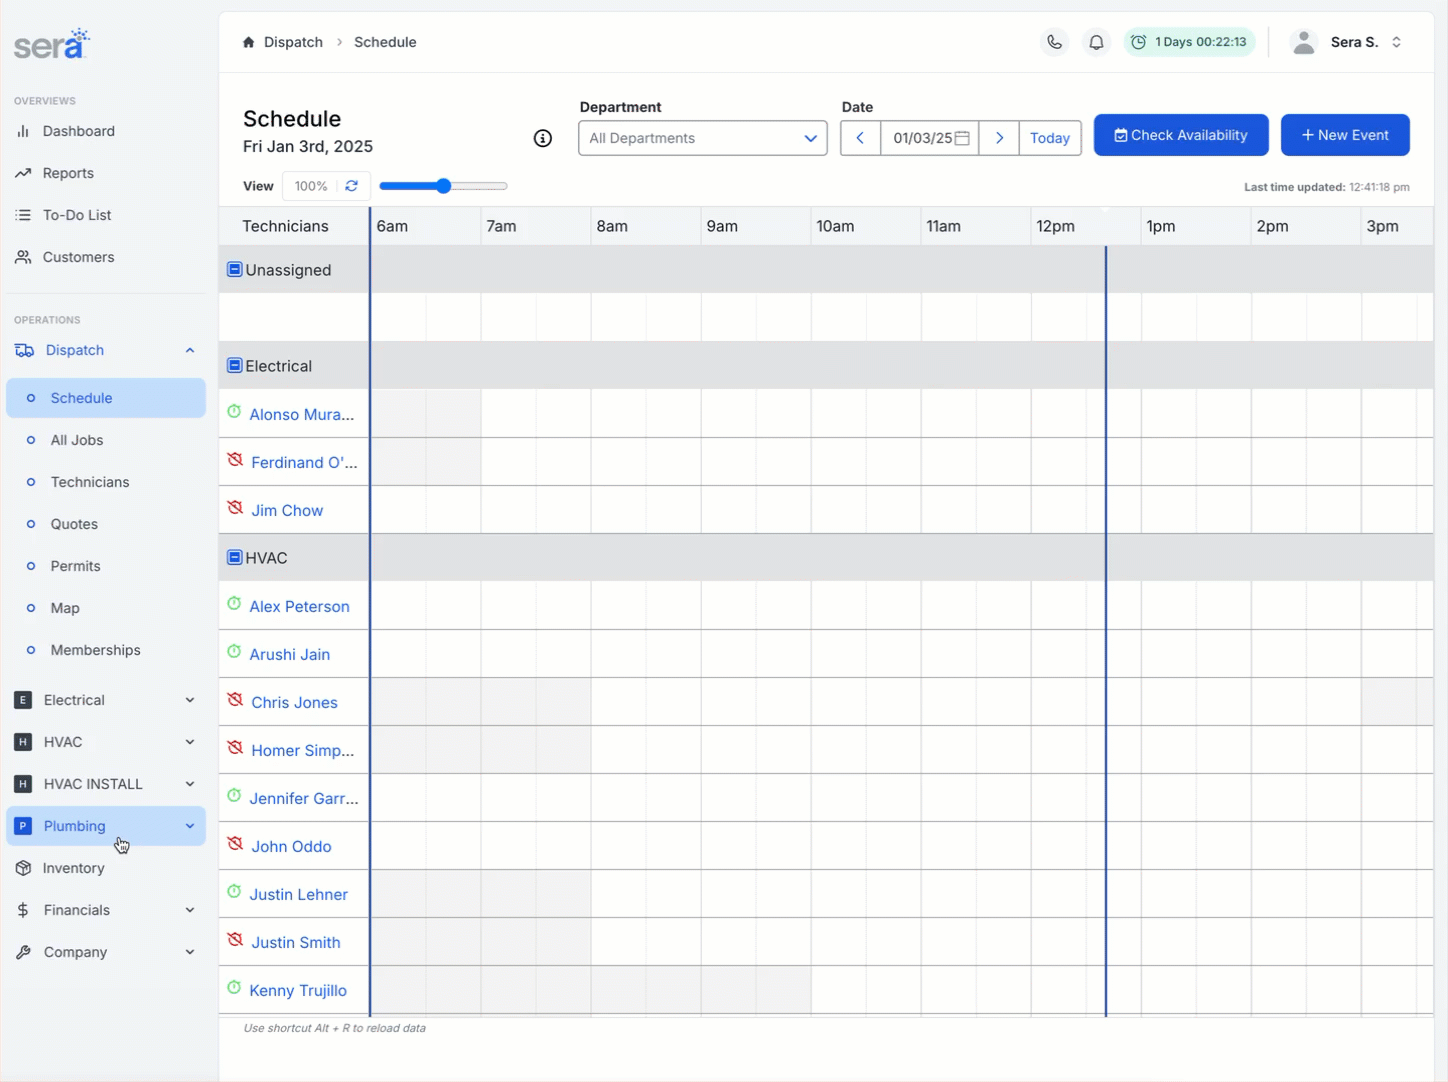The width and height of the screenshot is (1448, 1082).
Task: Collapse the Electrical technicians group toggle
Action: [235, 365]
